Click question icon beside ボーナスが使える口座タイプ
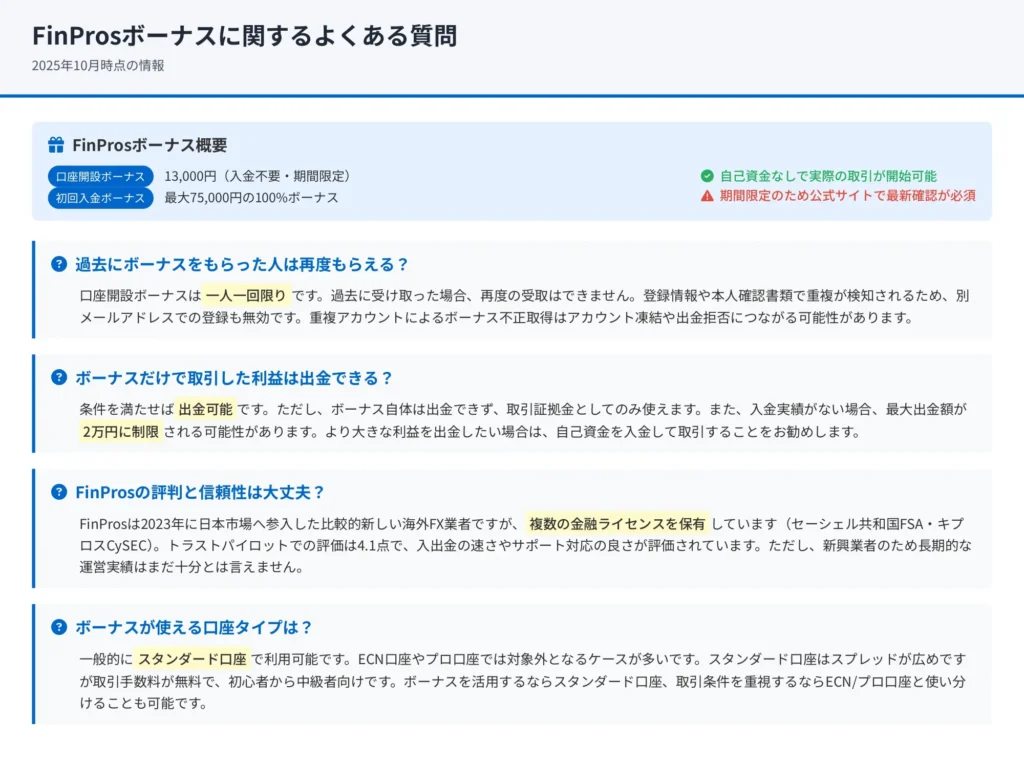This screenshot has height=765, width=1024. (59, 628)
